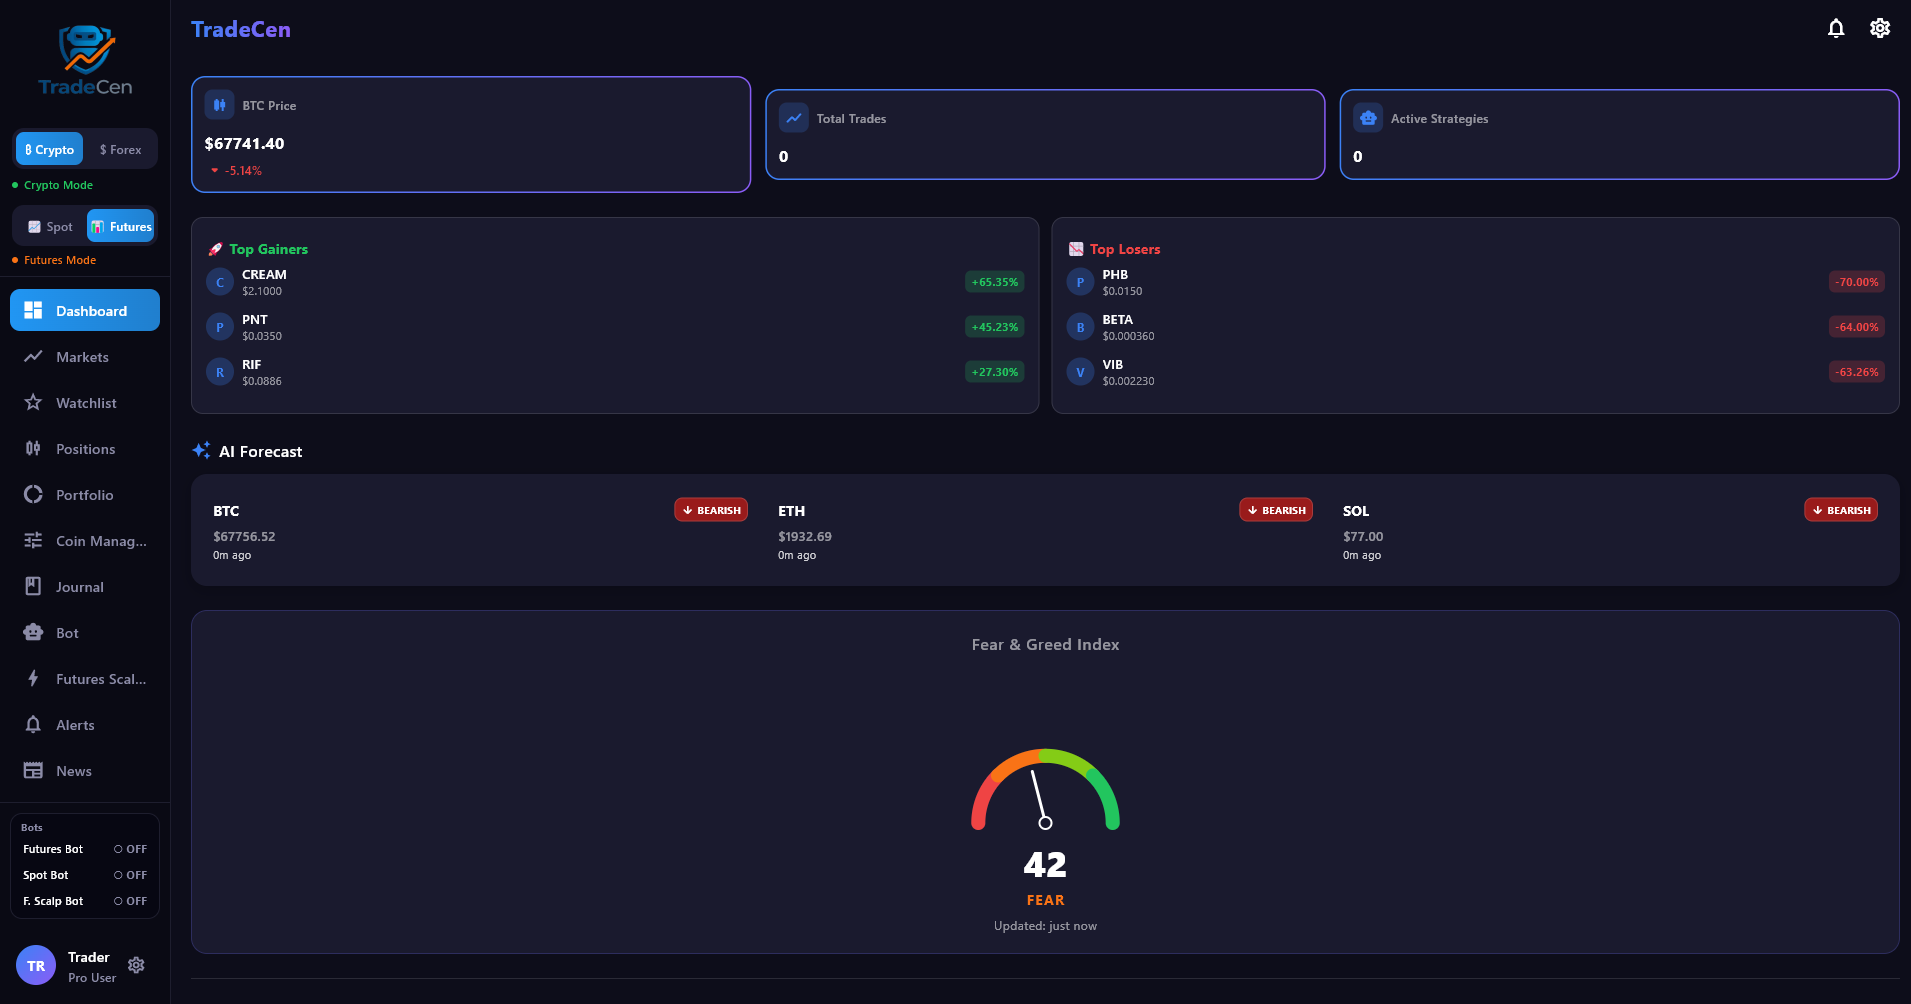The height and width of the screenshot is (1004, 1911).
Task: Click ETH BEARISH forecast badge
Action: coord(1276,510)
